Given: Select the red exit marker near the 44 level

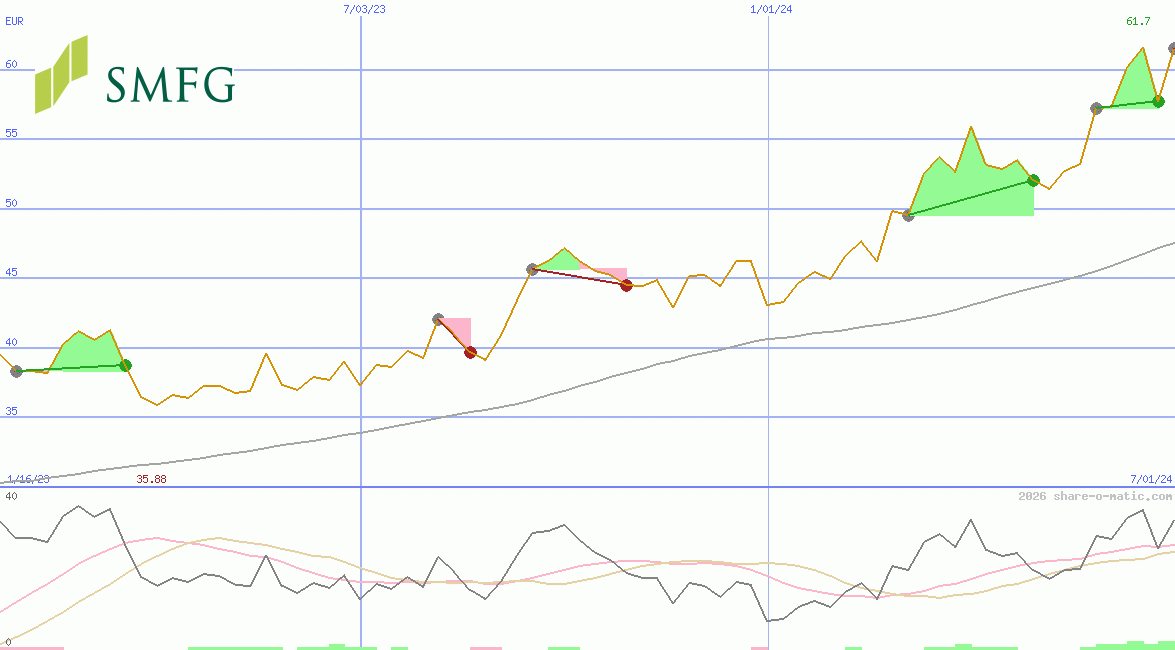Looking at the screenshot, I should pyautogui.click(x=625, y=284).
